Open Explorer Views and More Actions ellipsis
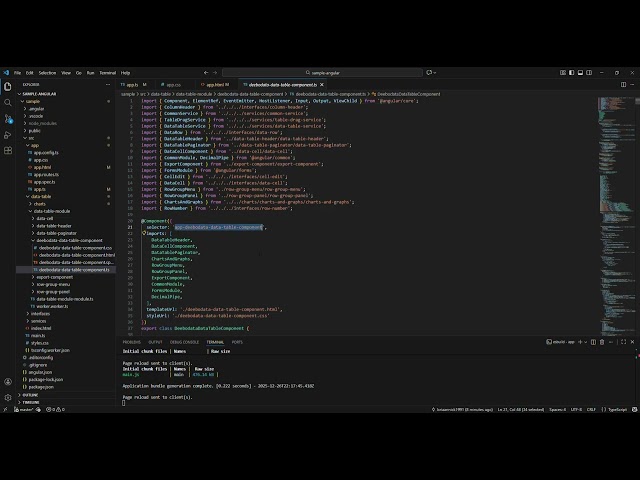 click(x=108, y=84)
